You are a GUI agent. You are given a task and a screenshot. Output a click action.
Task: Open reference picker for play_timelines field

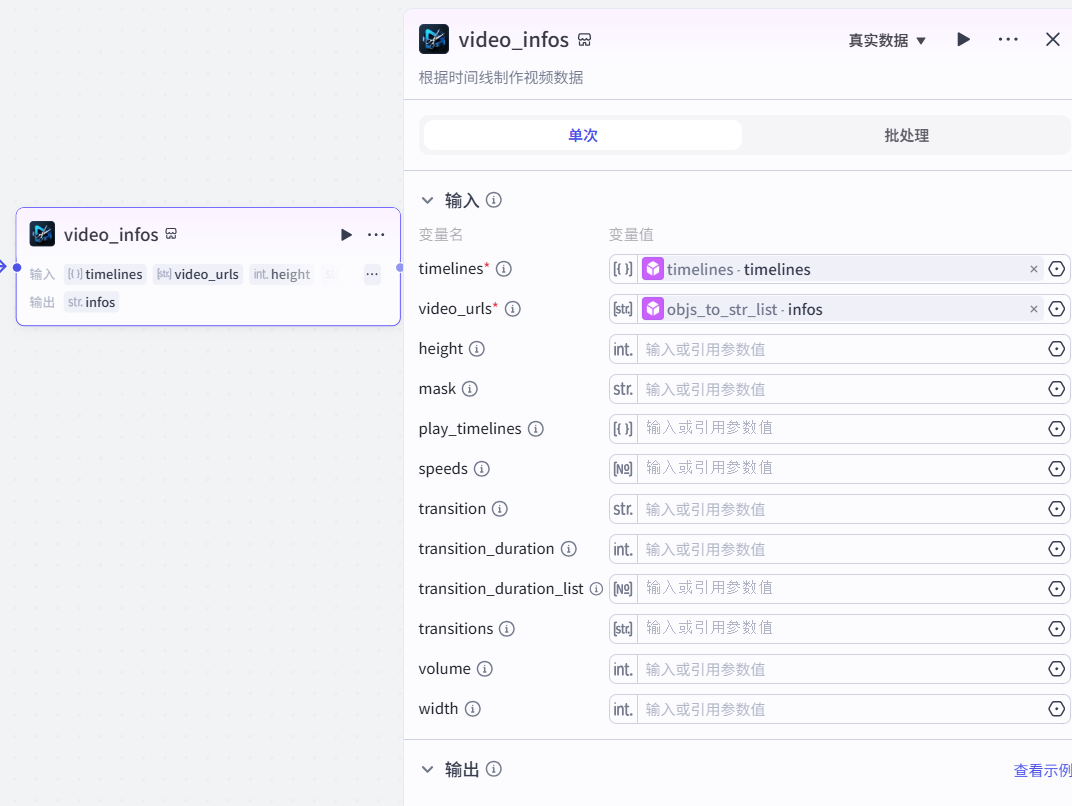(x=1056, y=429)
